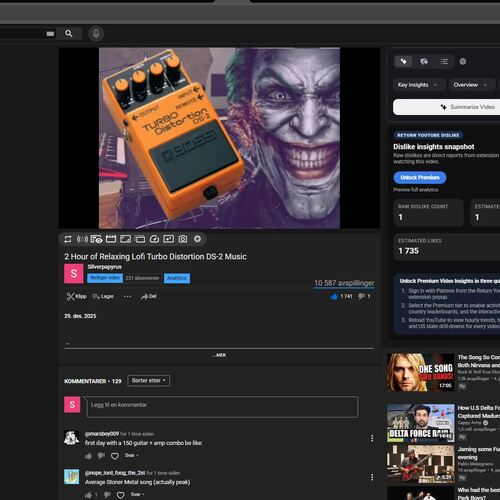Click the Turbo Distortion video player
Image resolution: width=500 pixels, height=500 pixels.
pyautogui.click(x=219, y=138)
